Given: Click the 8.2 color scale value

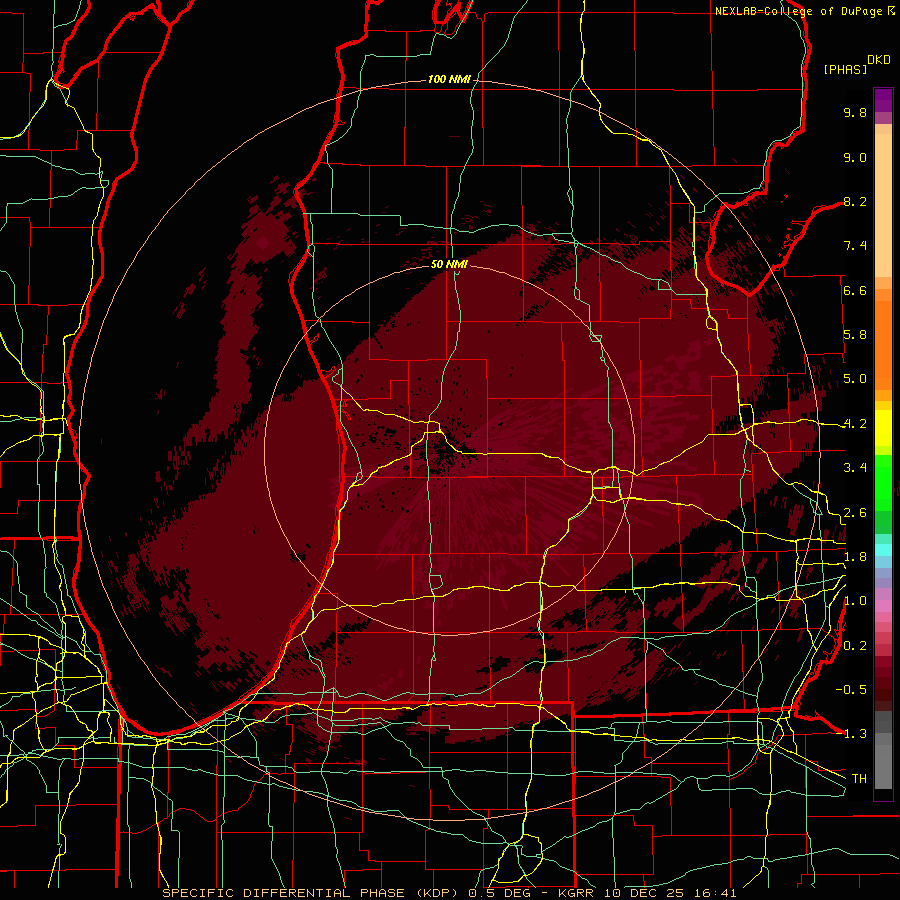Looking at the screenshot, I should [855, 201].
